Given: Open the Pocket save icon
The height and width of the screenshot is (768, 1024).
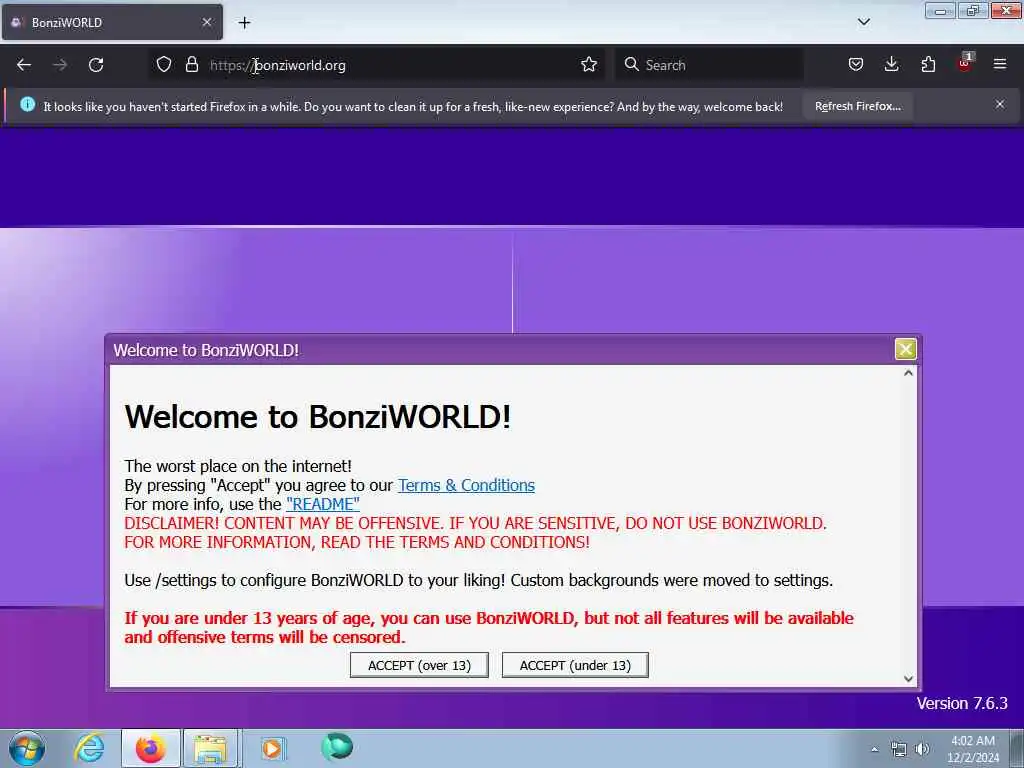Looking at the screenshot, I should pos(856,65).
